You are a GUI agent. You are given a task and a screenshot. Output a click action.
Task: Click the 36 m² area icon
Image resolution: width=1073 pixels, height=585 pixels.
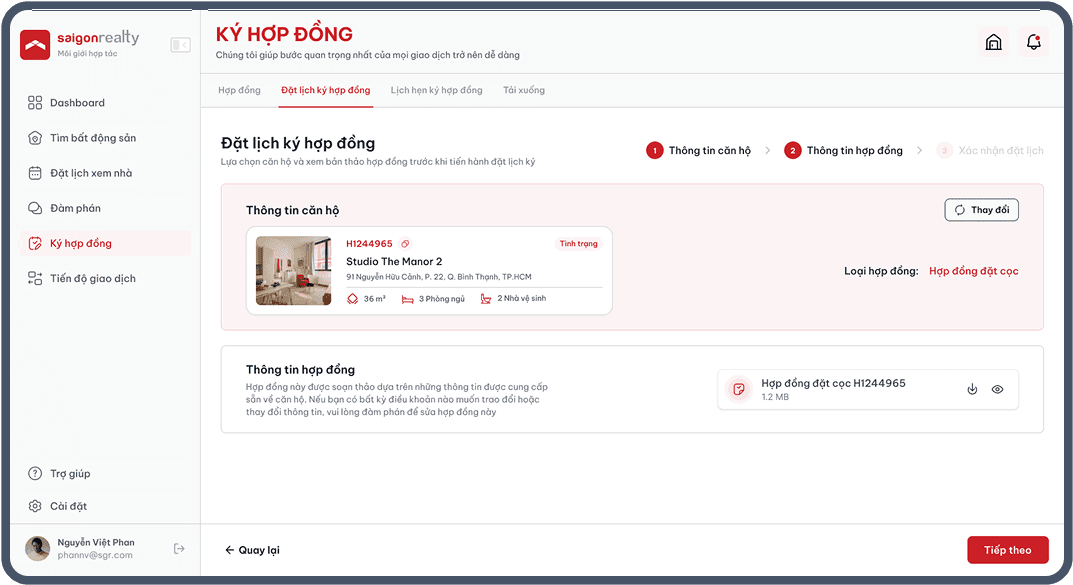point(352,299)
